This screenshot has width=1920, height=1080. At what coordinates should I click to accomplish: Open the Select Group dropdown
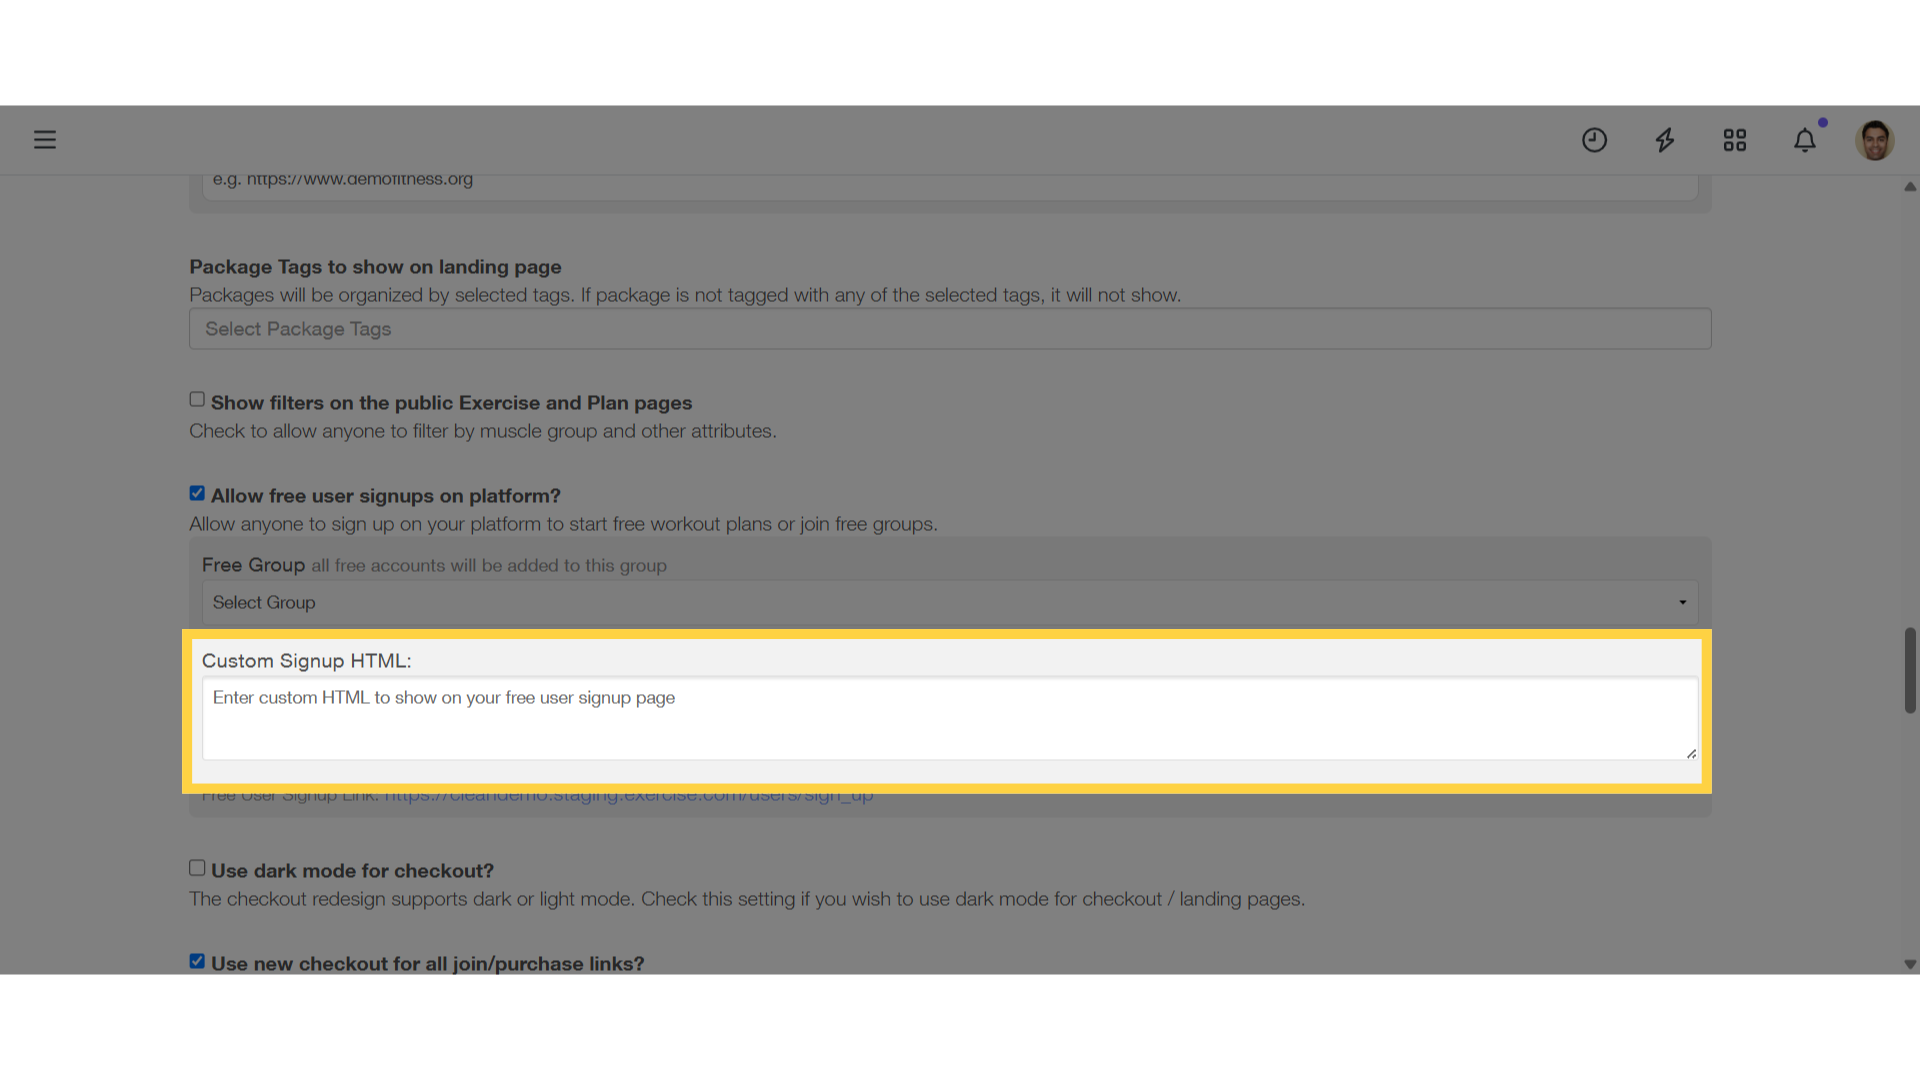pyautogui.click(x=950, y=603)
